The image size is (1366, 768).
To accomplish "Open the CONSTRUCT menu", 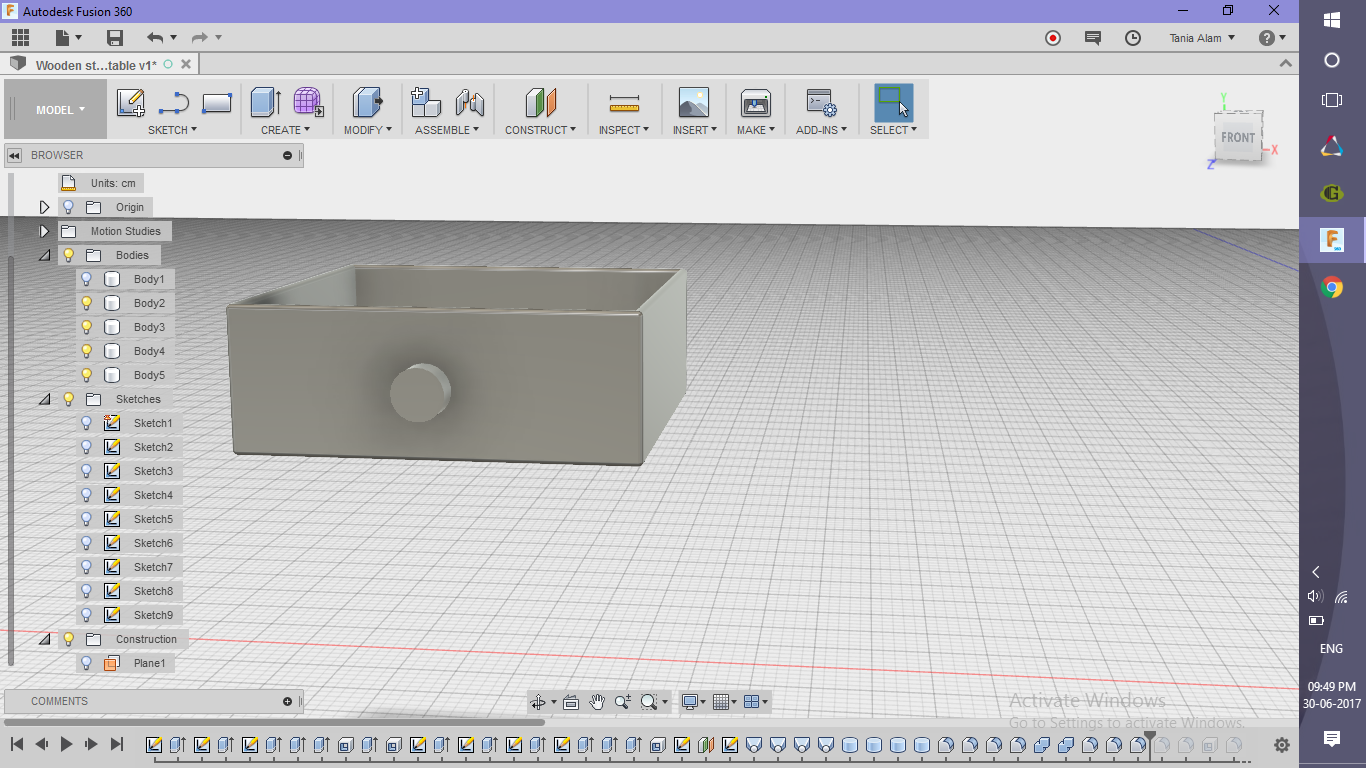I will (x=540, y=130).
